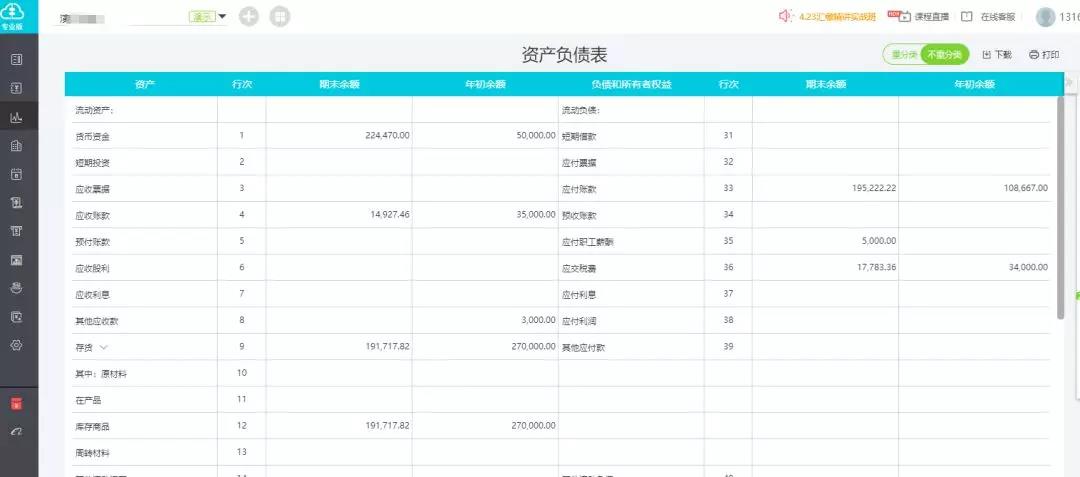Click the 短期借款 row label
This screenshot has width=1080, height=477.
[579, 137]
